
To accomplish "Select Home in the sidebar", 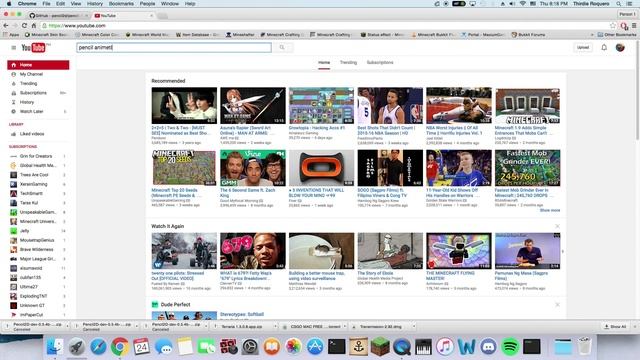I will point(38,65).
